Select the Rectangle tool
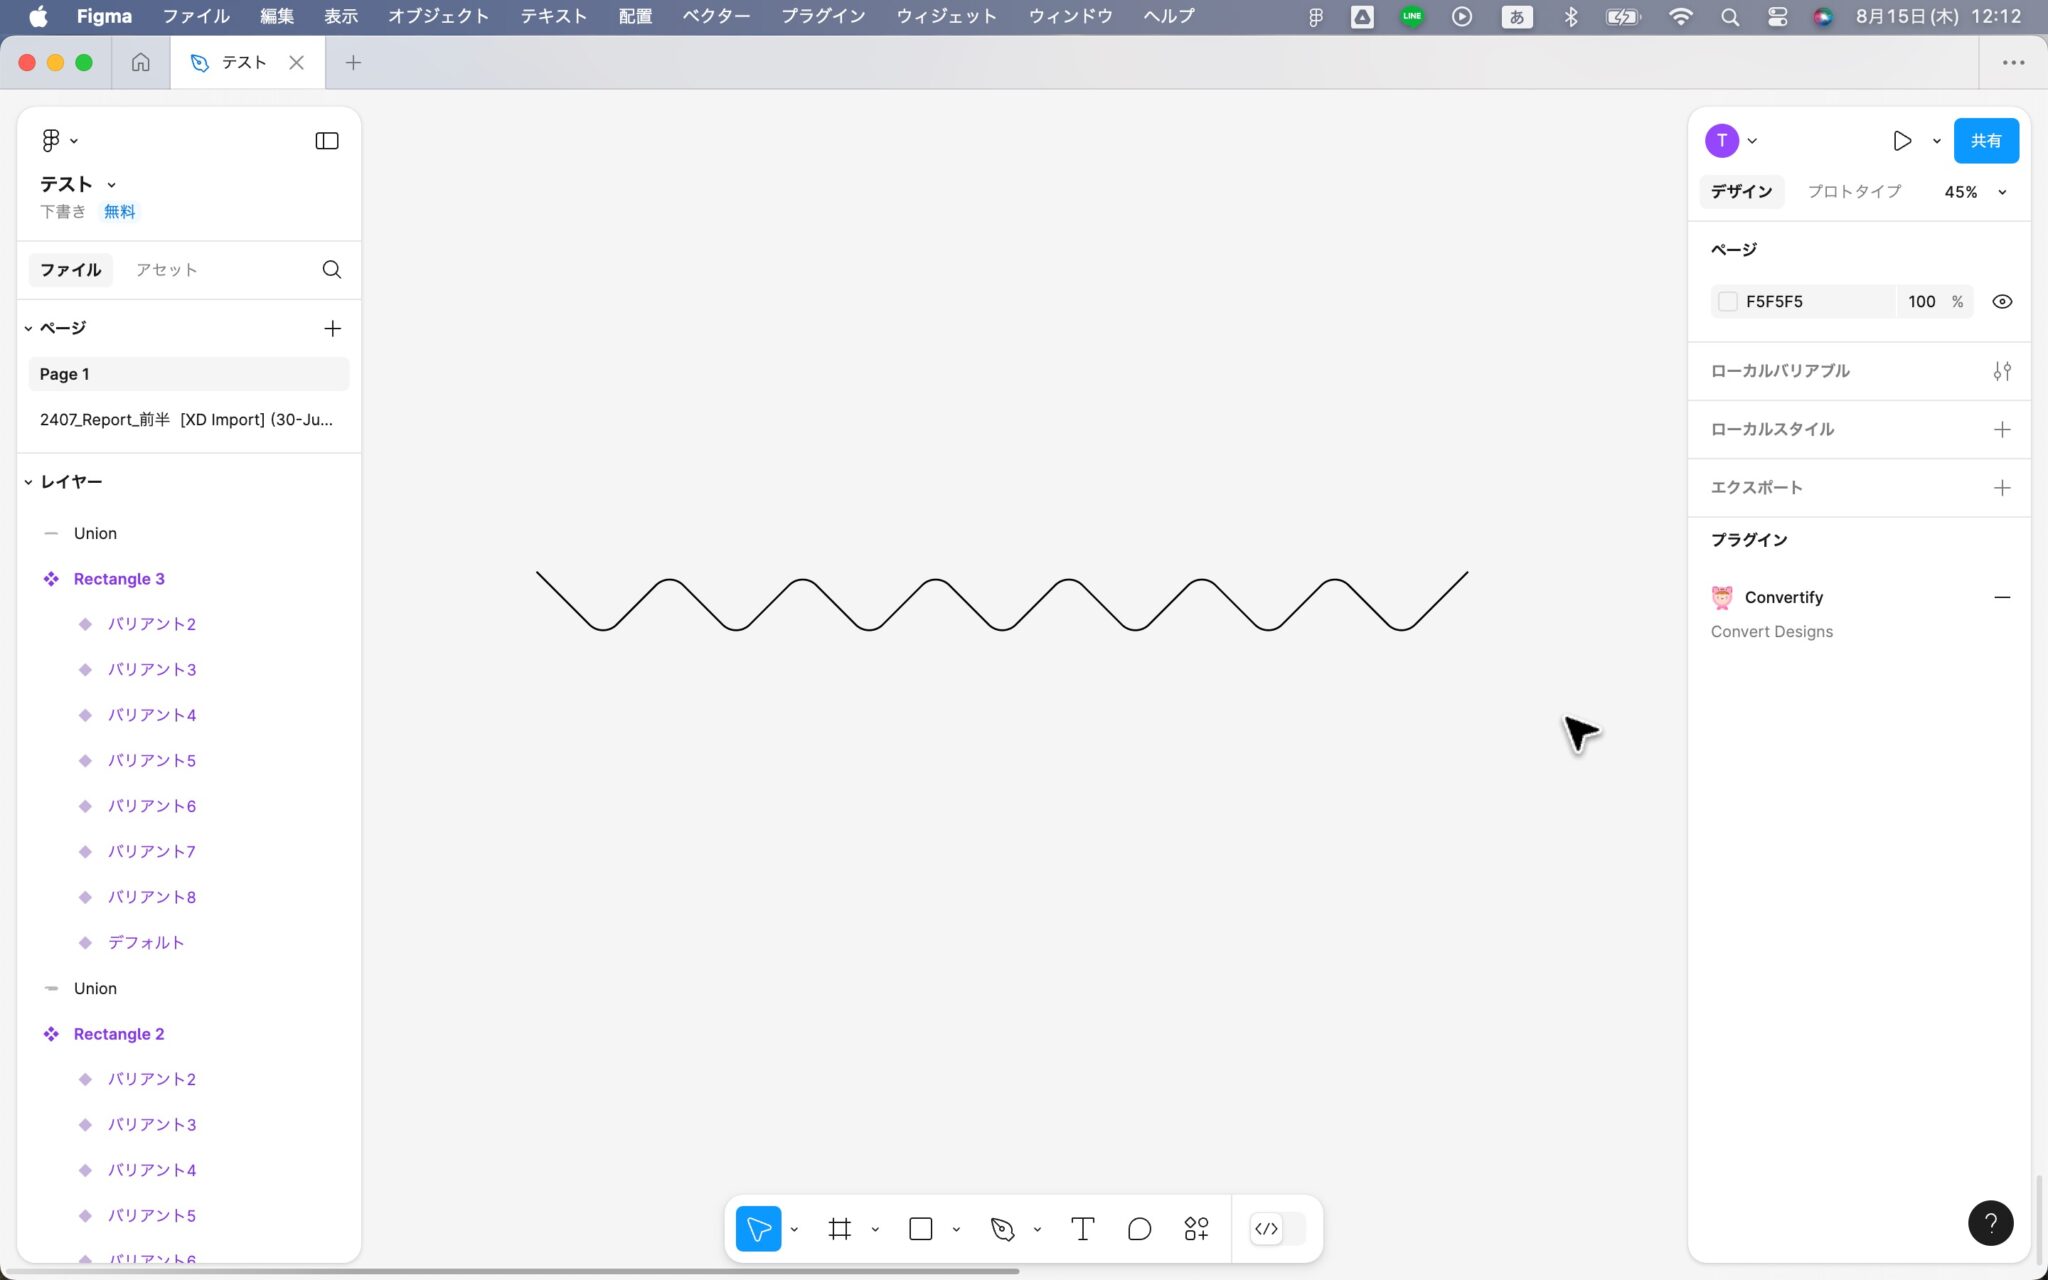 pos(918,1228)
